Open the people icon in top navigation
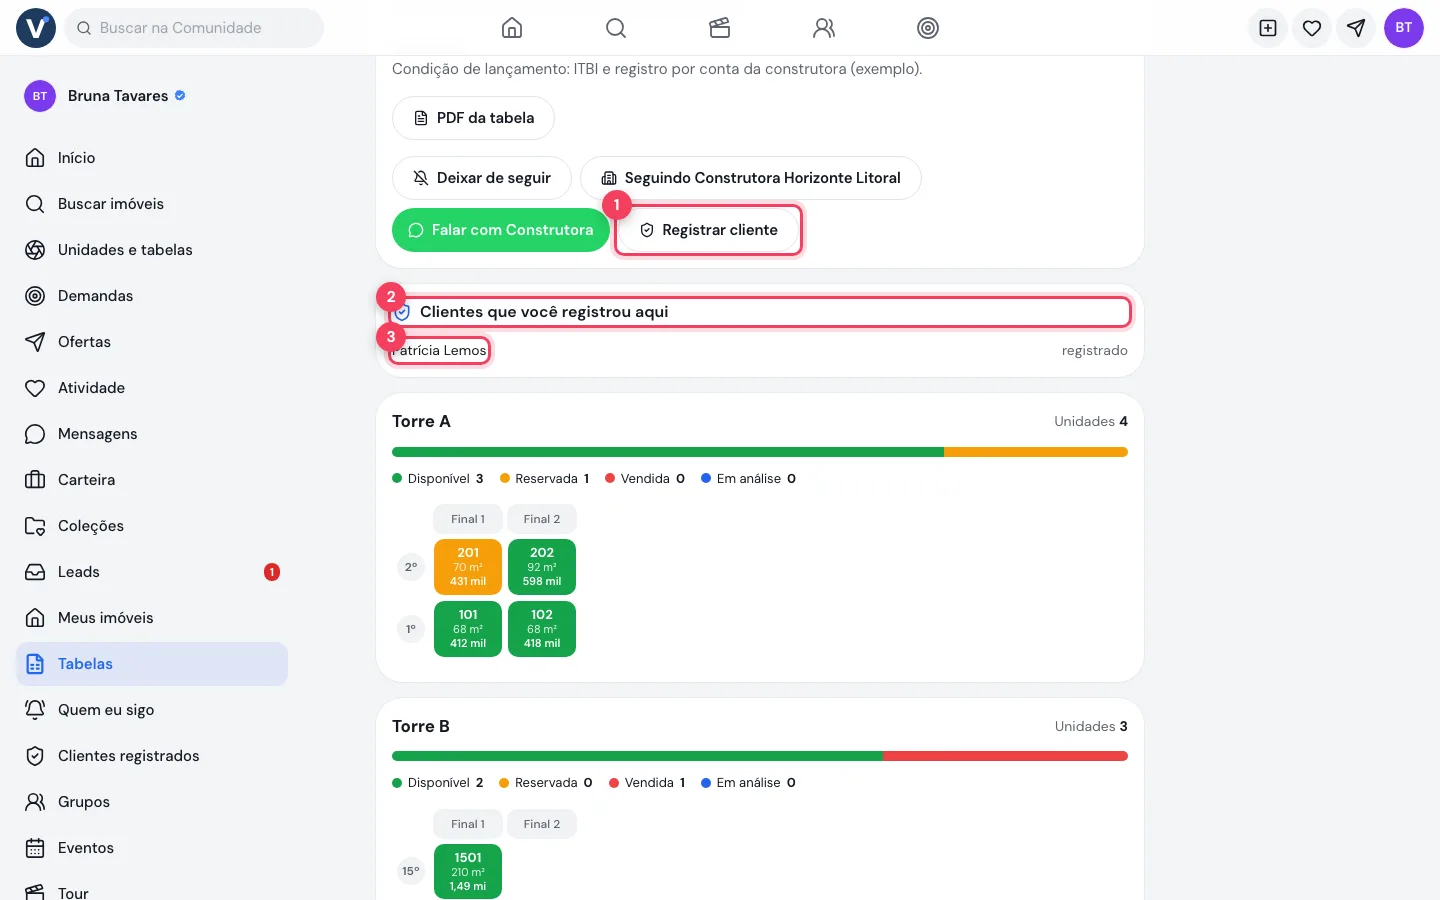The width and height of the screenshot is (1440, 900). pos(824,28)
